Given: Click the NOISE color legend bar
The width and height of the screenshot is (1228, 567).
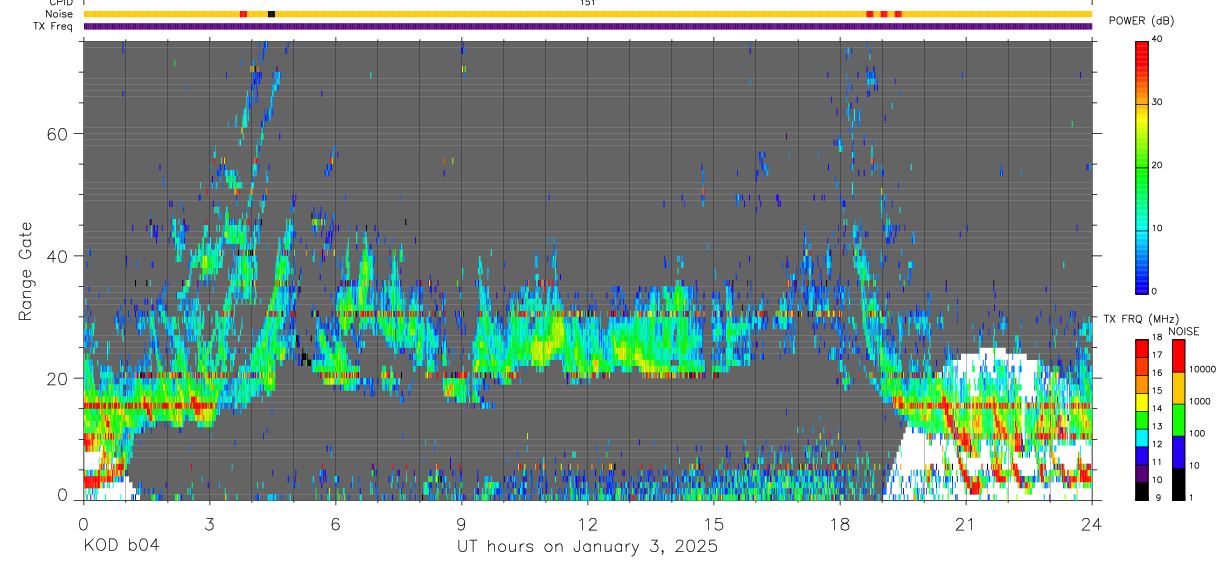Looking at the screenshot, I should (1178, 418).
